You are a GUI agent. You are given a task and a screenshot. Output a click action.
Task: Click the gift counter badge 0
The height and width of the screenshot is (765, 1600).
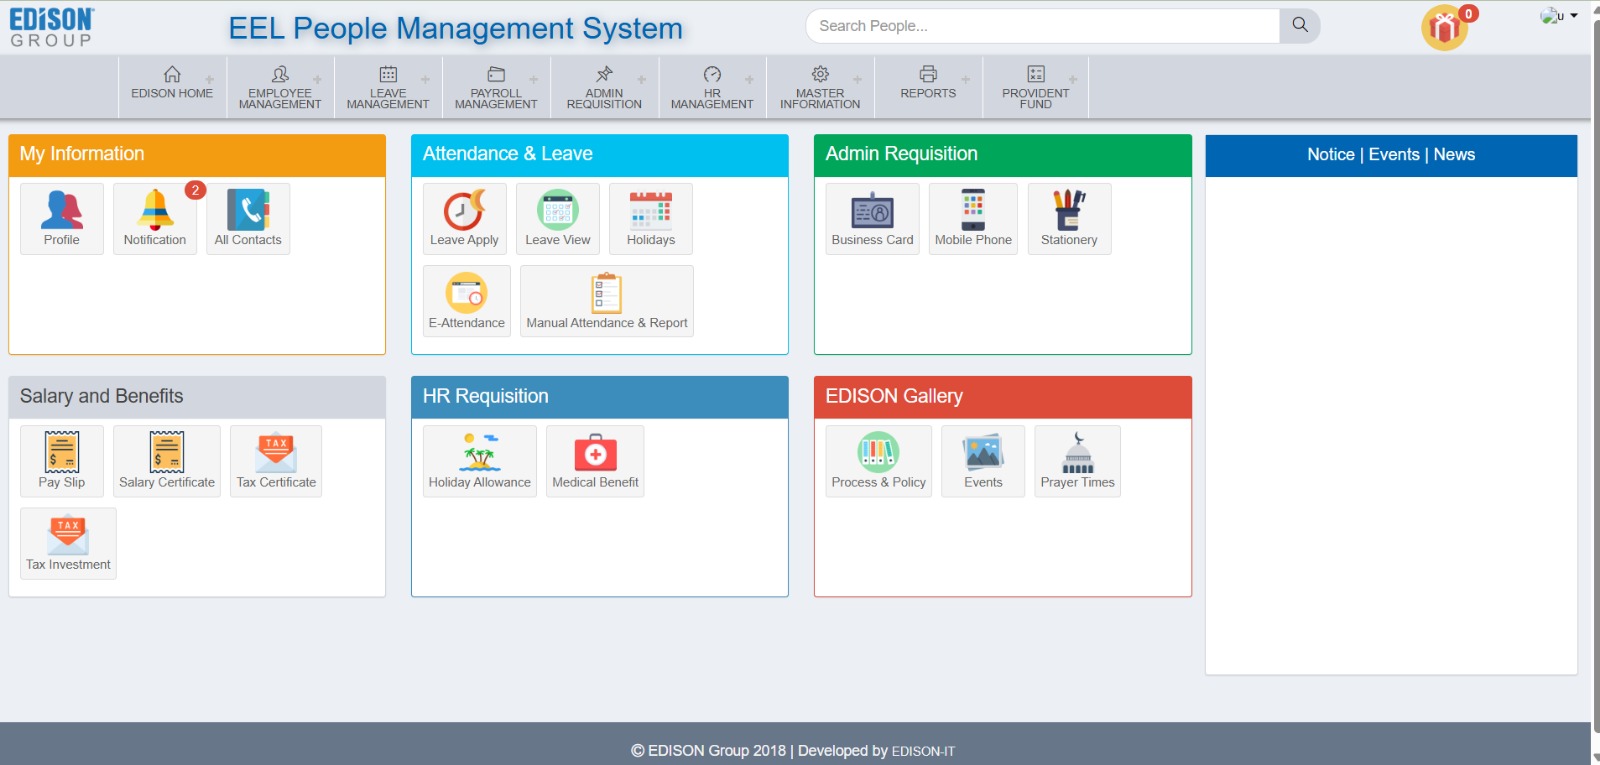pos(1468,14)
